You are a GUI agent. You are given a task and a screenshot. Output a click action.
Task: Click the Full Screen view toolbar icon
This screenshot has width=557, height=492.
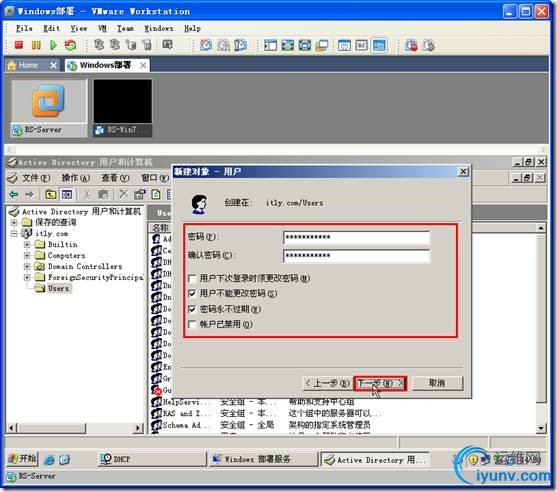tap(287, 45)
